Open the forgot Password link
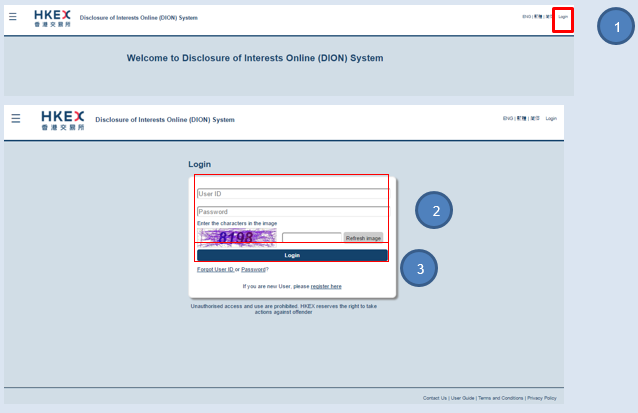638x413 pixels. [252, 269]
